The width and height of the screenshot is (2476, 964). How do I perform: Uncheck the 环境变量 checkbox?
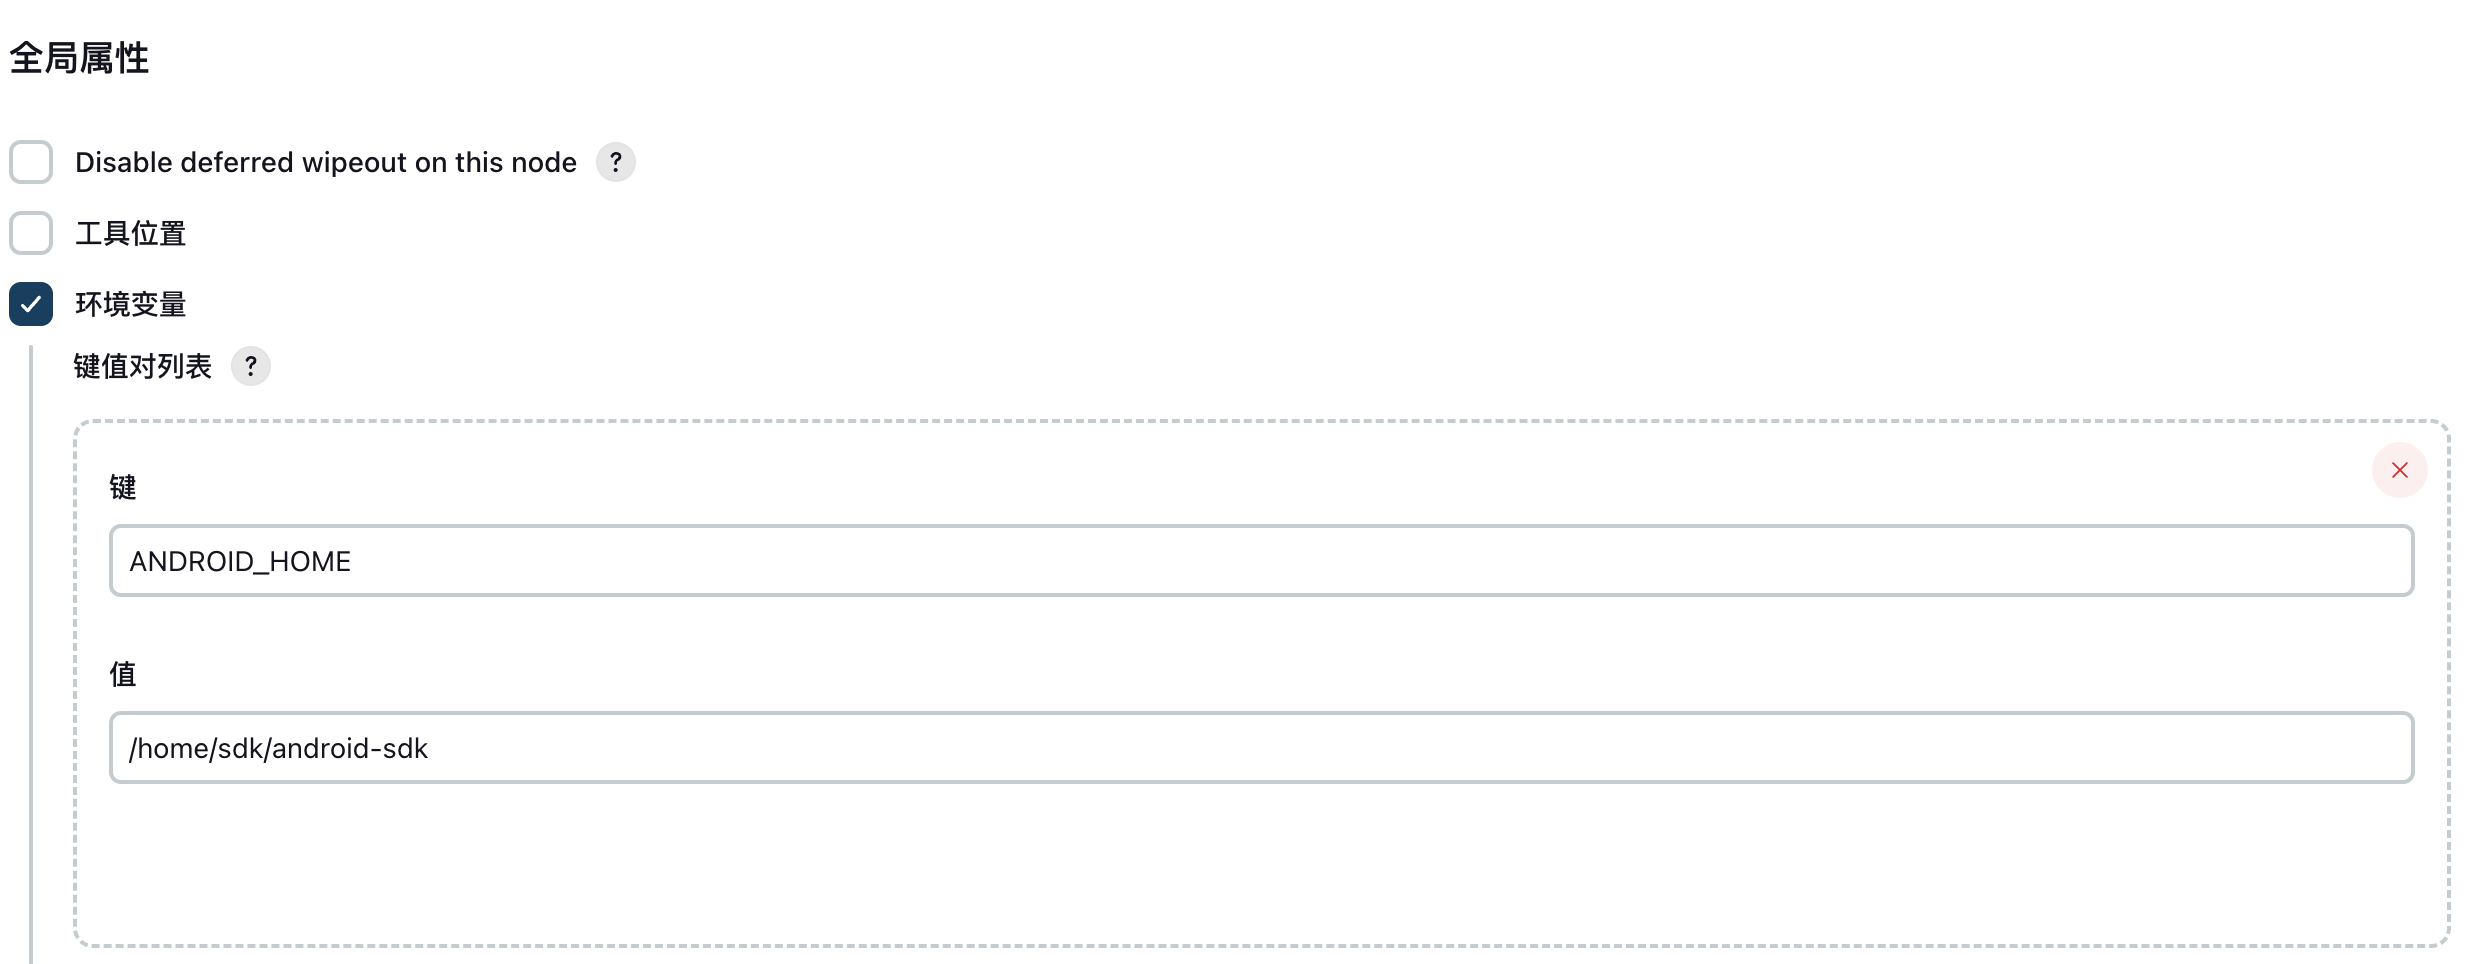pos(31,304)
